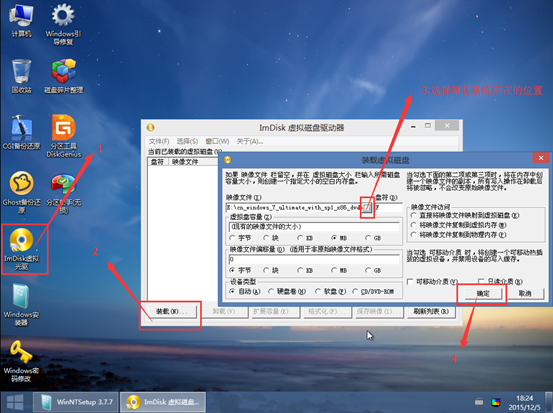This screenshot has height=413, width=553.
Task: Select GB unit under 虚拟盘容量
Action: (x=373, y=238)
